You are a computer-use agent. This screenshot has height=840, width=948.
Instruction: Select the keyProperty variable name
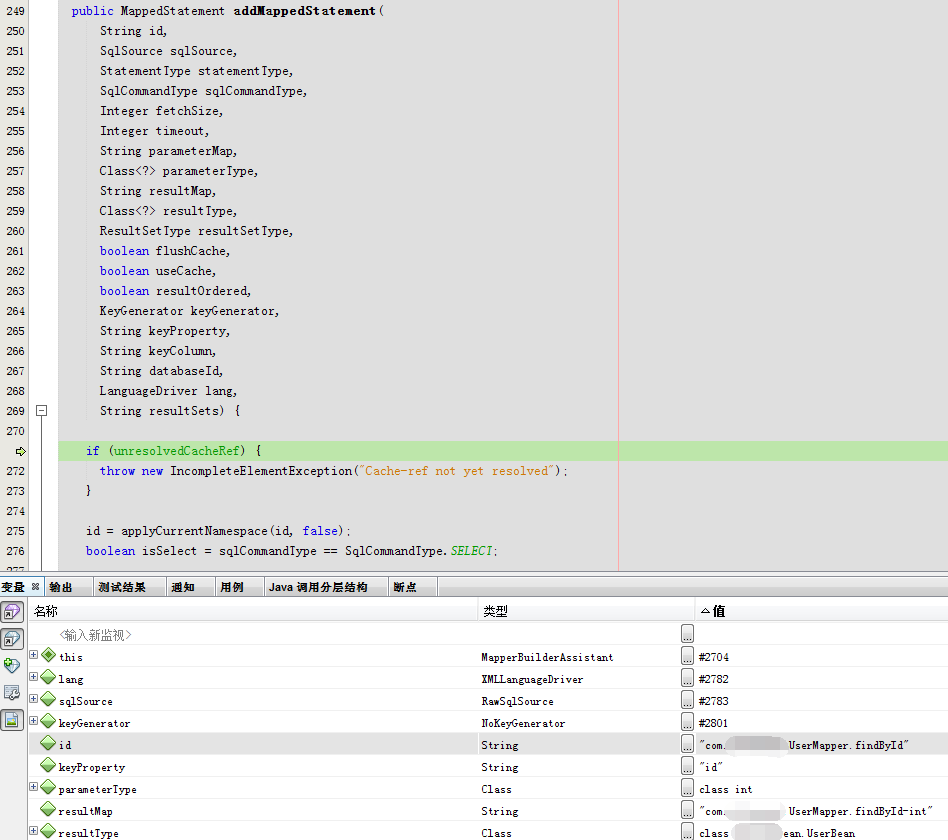92,767
